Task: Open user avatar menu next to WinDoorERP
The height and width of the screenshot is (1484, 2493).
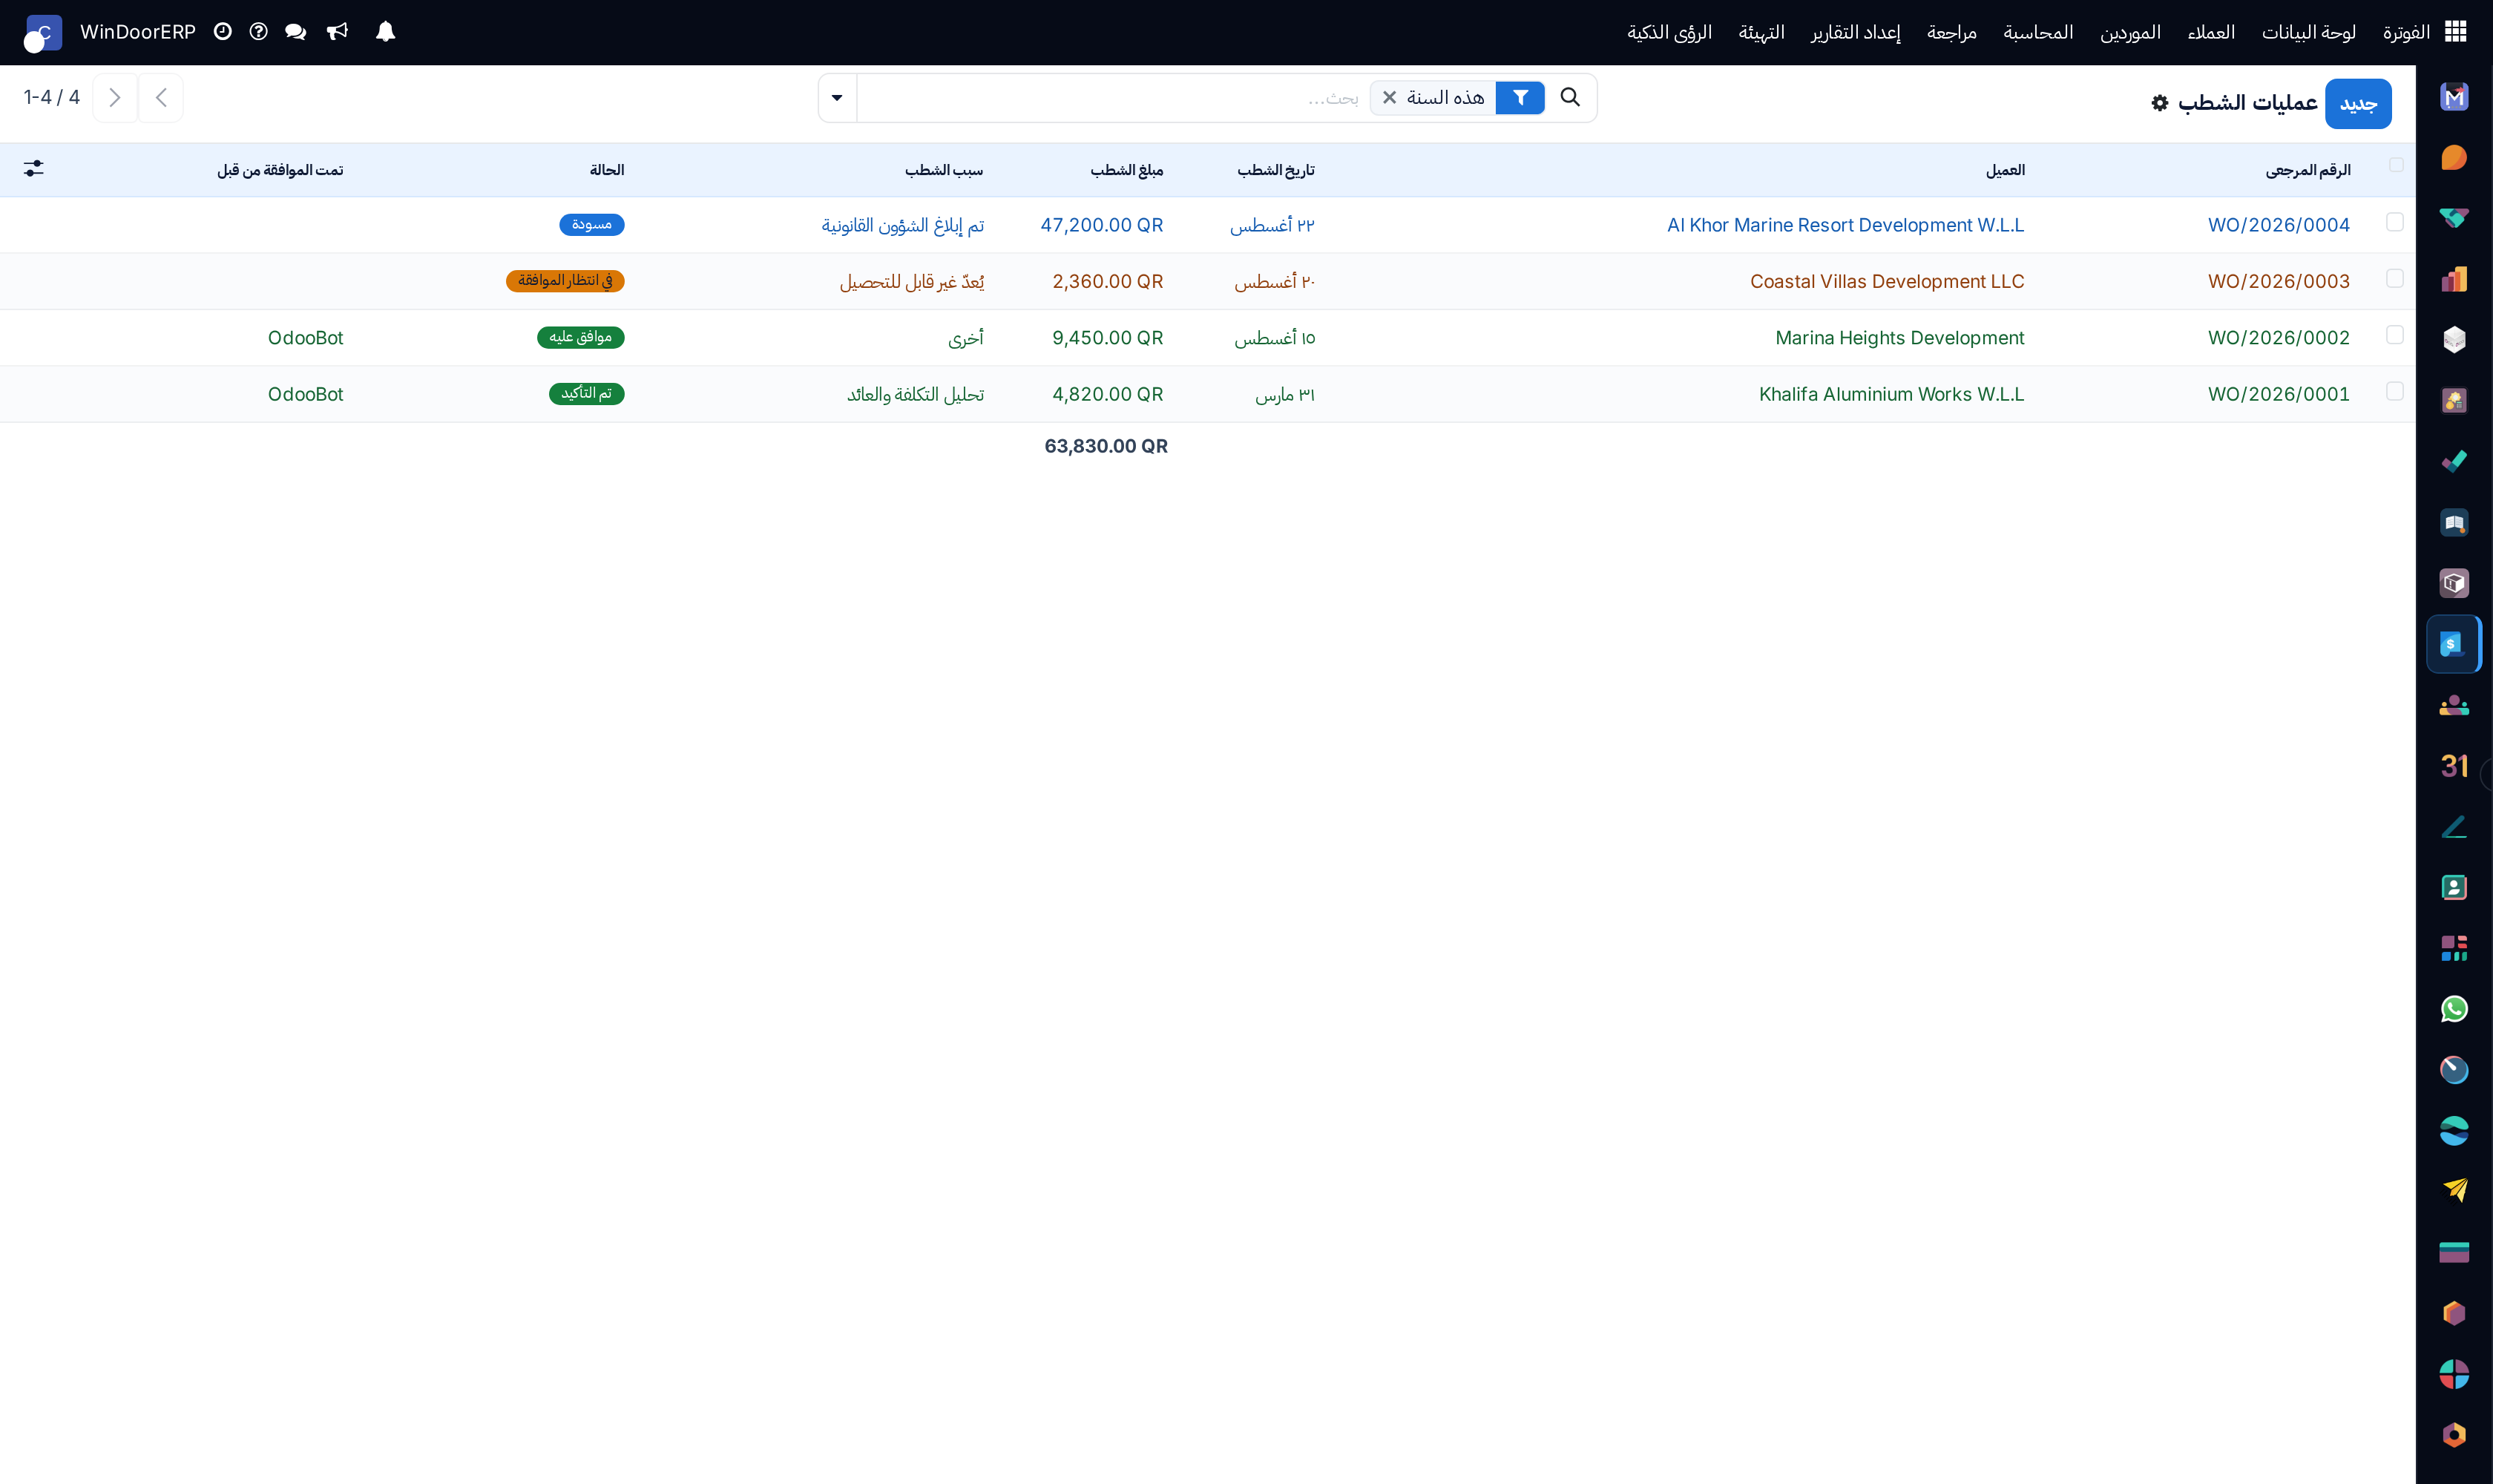Action: (43, 32)
